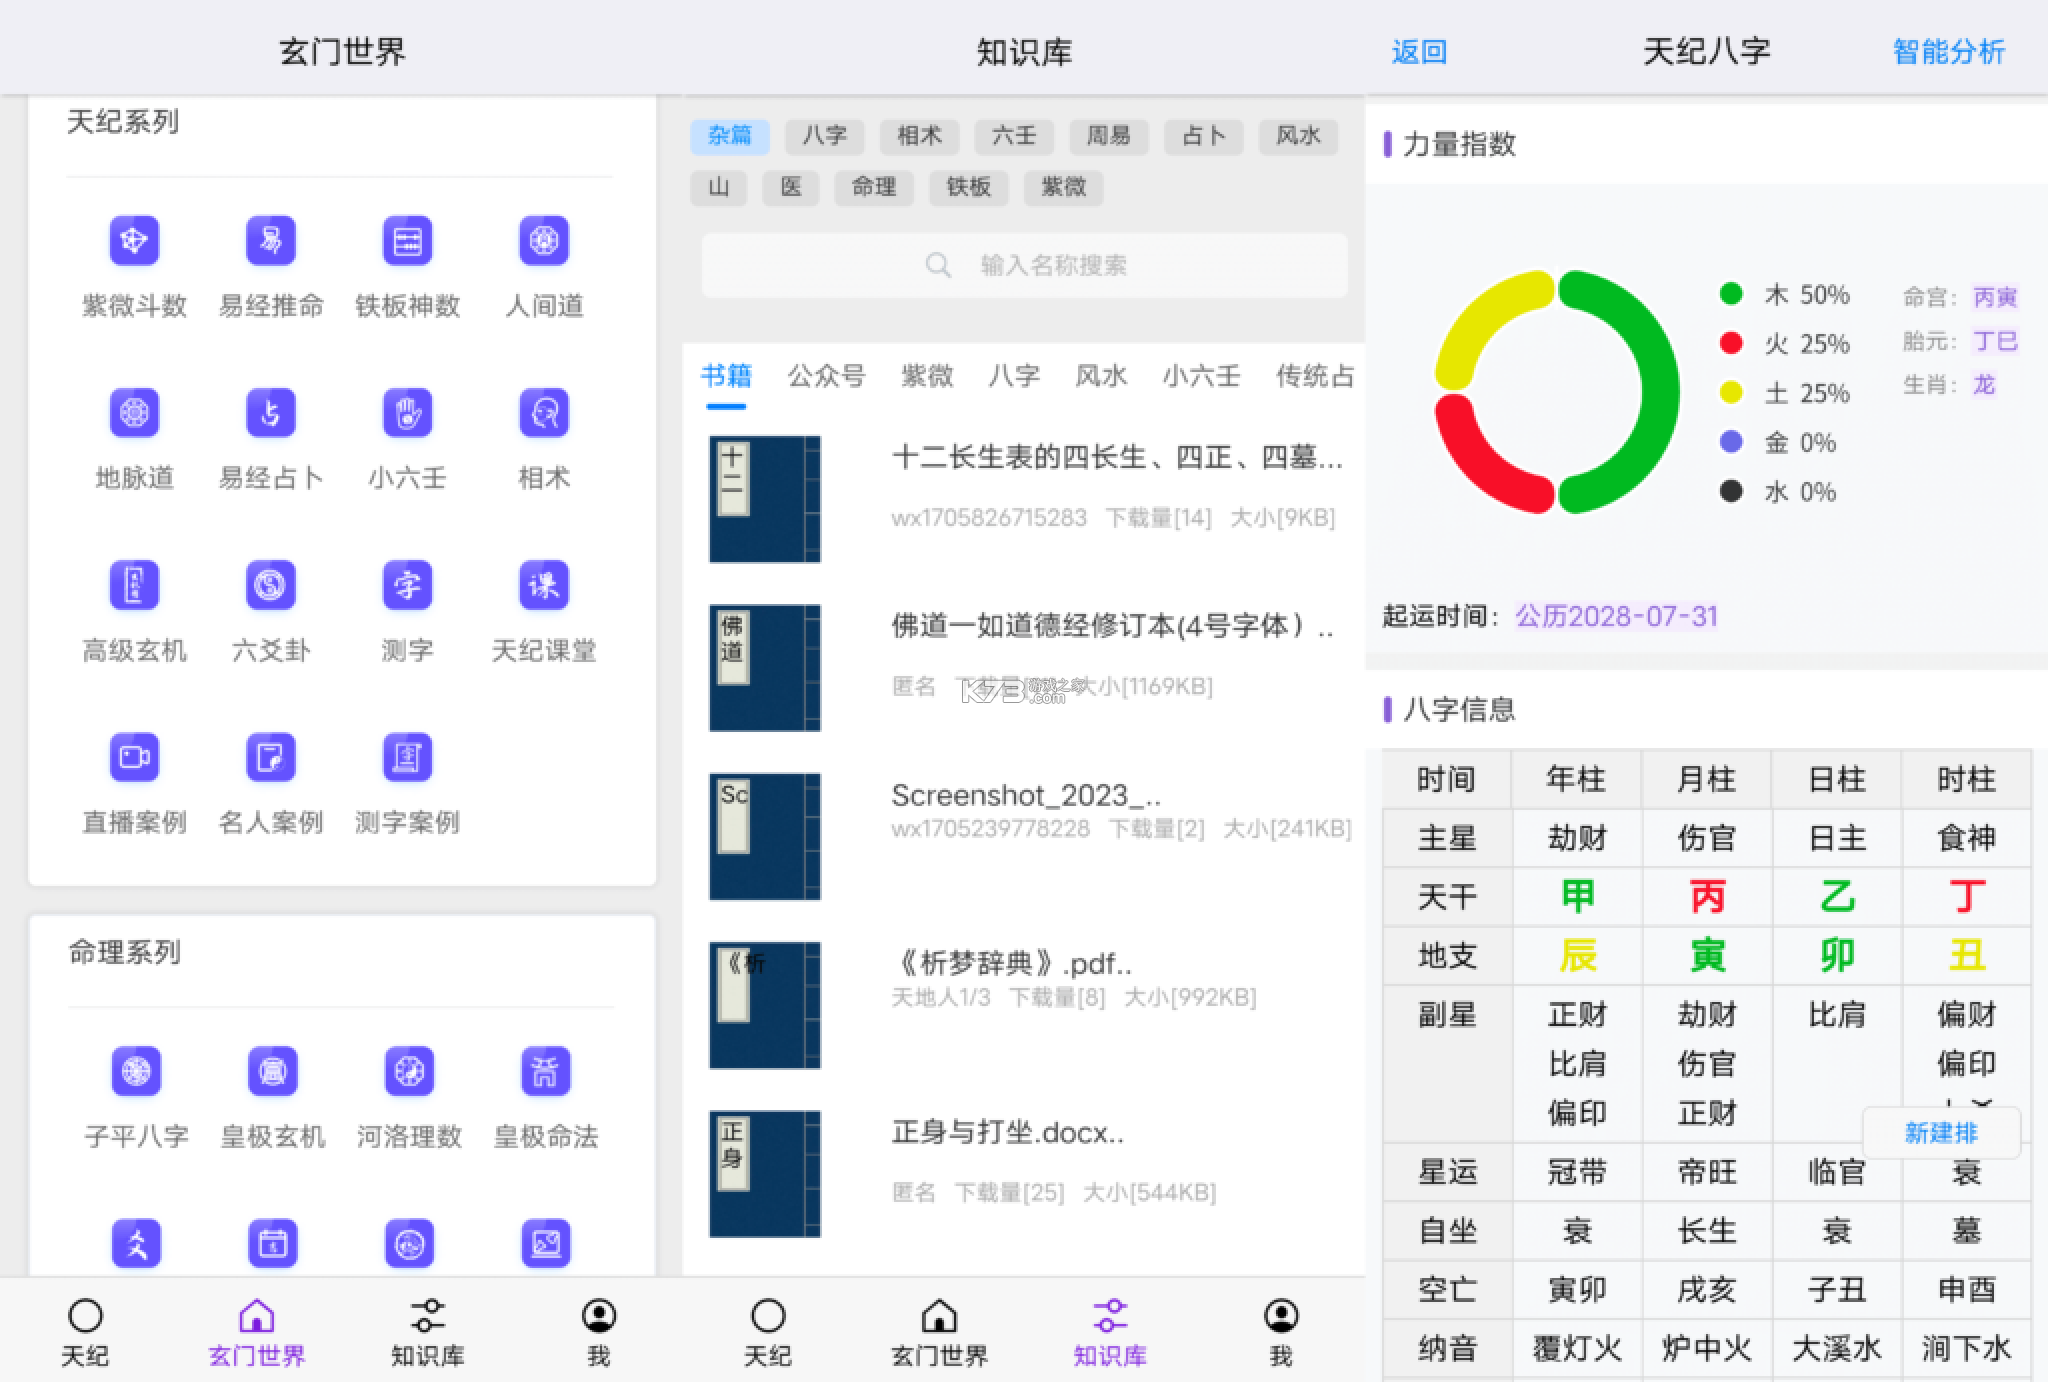The width and height of the screenshot is (2048, 1382).
Task: Open the 易经占卜 icon
Action: click(x=271, y=413)
